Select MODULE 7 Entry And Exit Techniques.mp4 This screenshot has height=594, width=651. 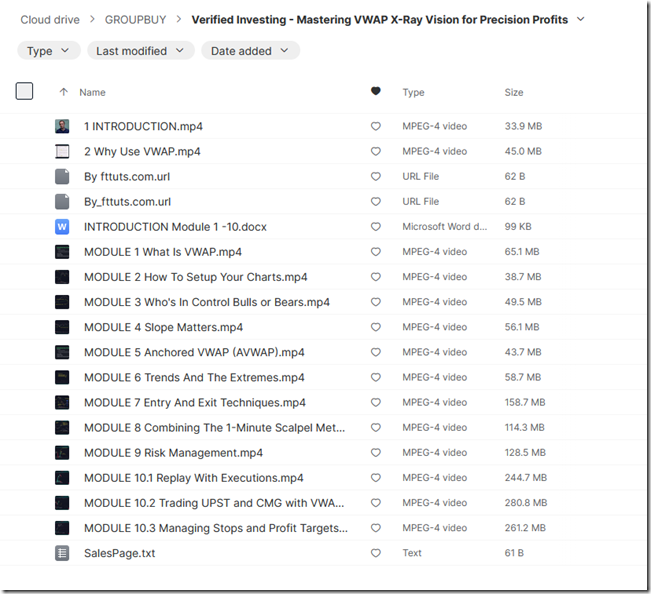(195, 403)
